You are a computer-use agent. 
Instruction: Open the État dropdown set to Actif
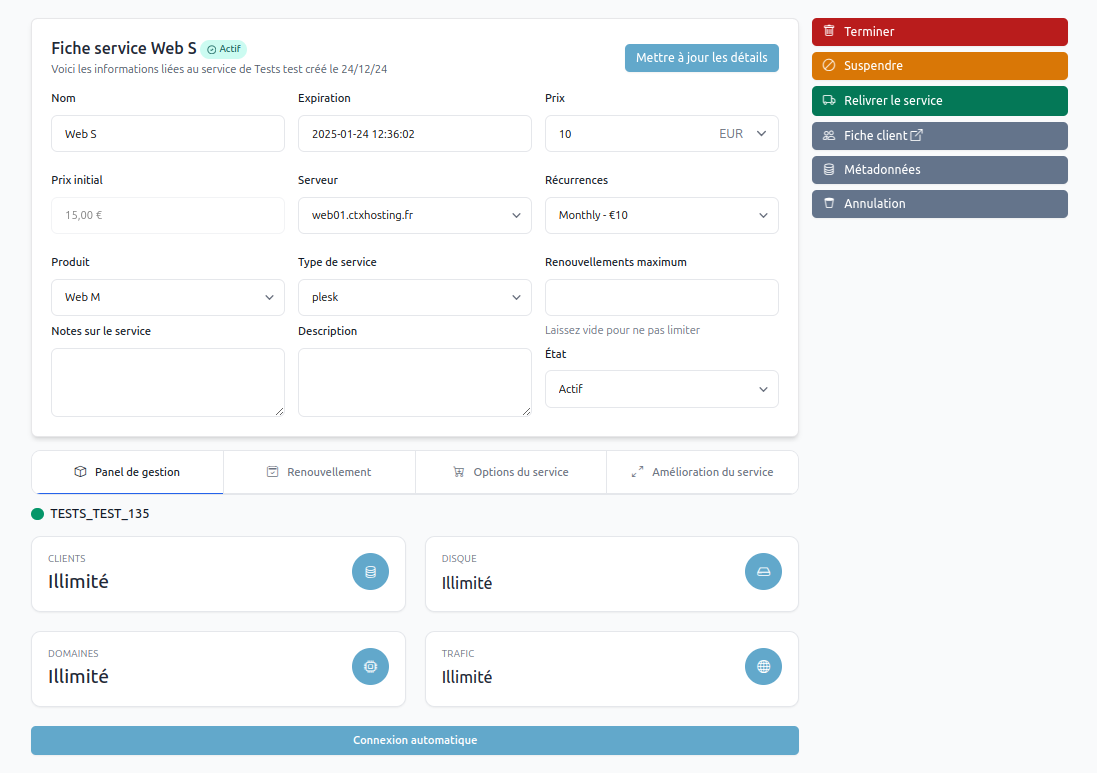coord(661,389)
